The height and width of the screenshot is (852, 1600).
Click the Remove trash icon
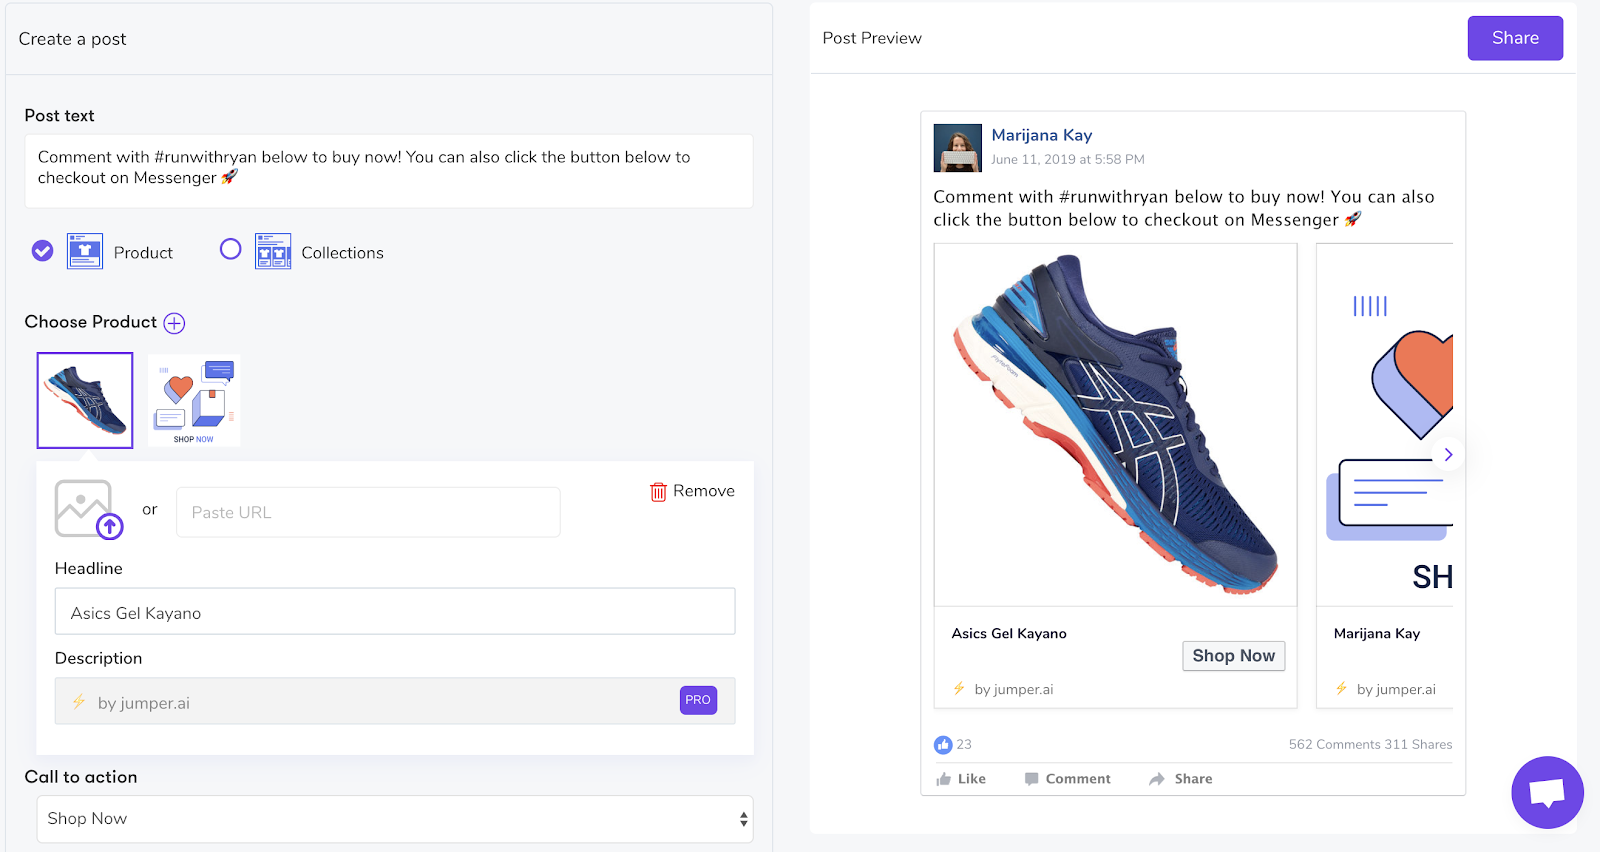click(x=658, y=492)
